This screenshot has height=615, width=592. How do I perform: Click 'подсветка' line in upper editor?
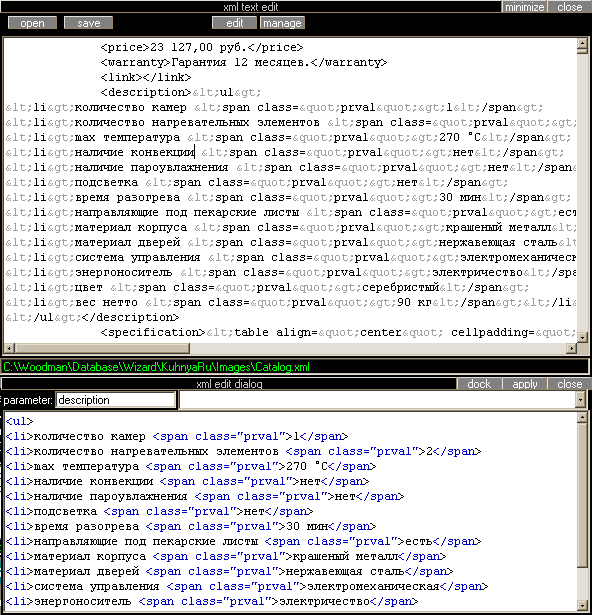point(257,182)
